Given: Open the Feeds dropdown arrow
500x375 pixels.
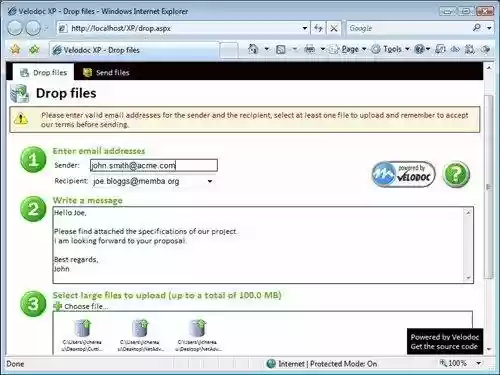Looking at the screenshot, I should click(x=295, y=49).
